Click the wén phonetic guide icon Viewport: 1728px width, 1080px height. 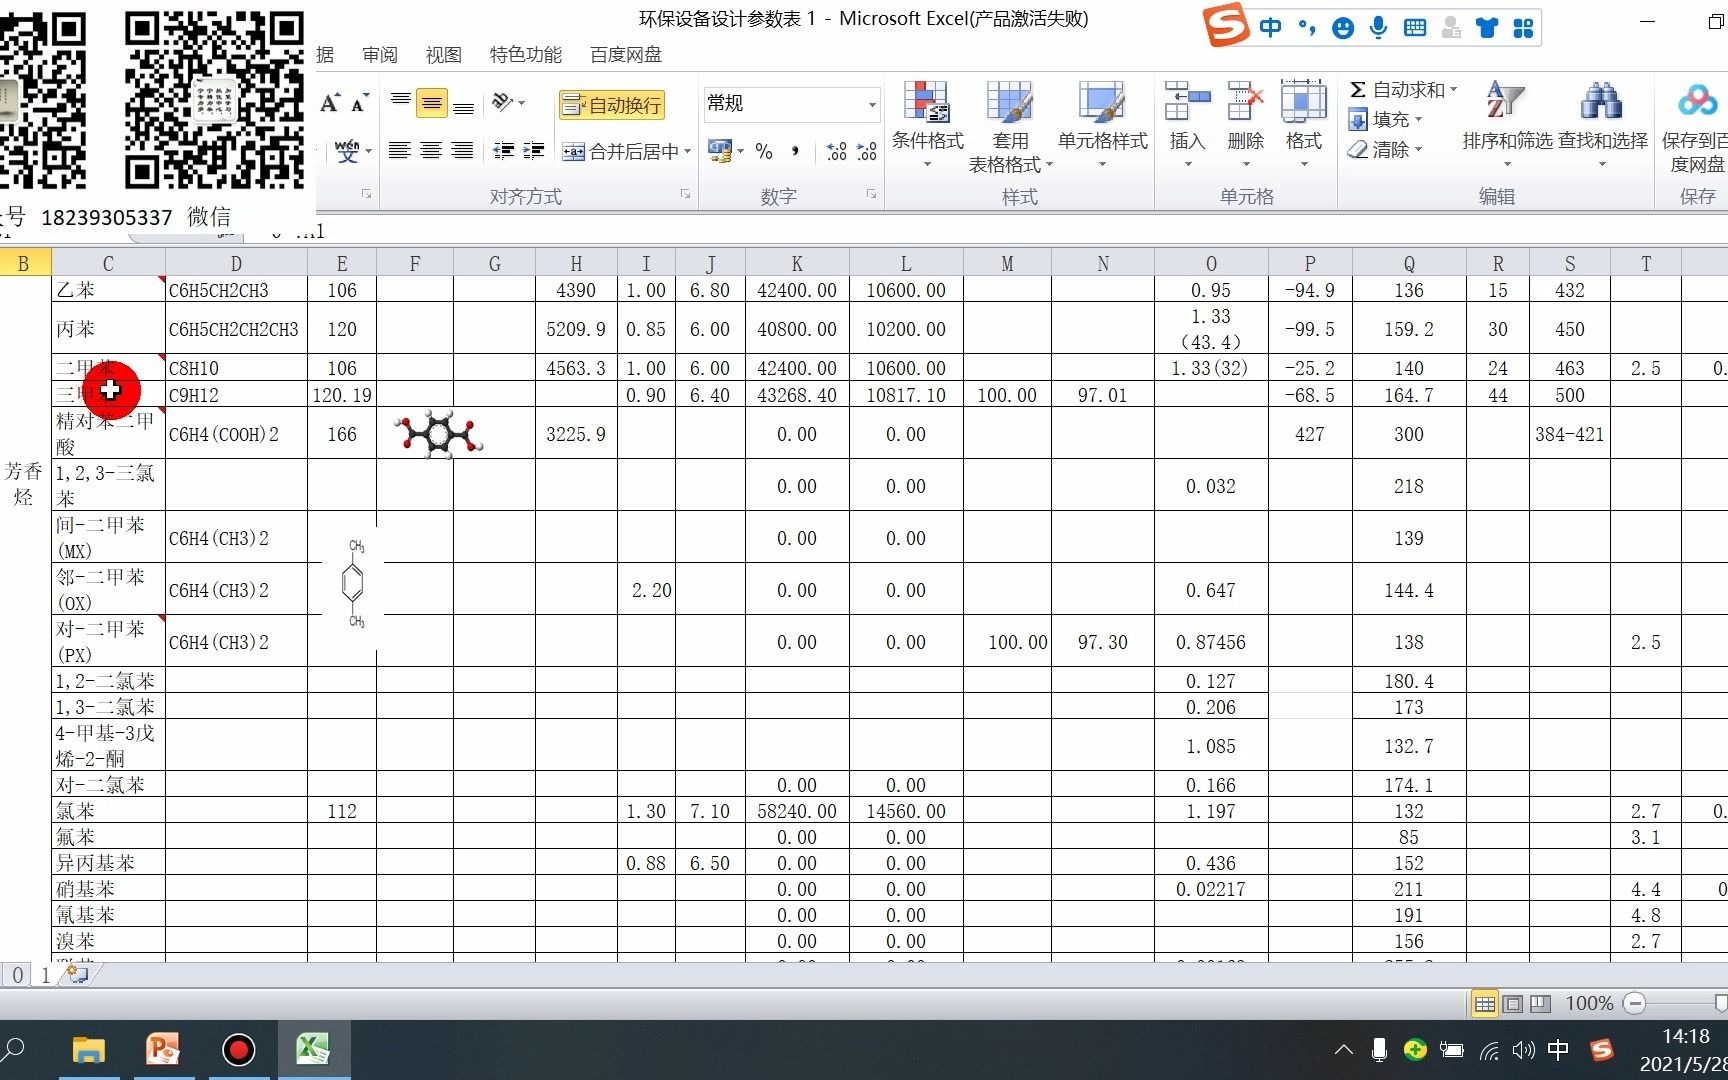point(347,151)
